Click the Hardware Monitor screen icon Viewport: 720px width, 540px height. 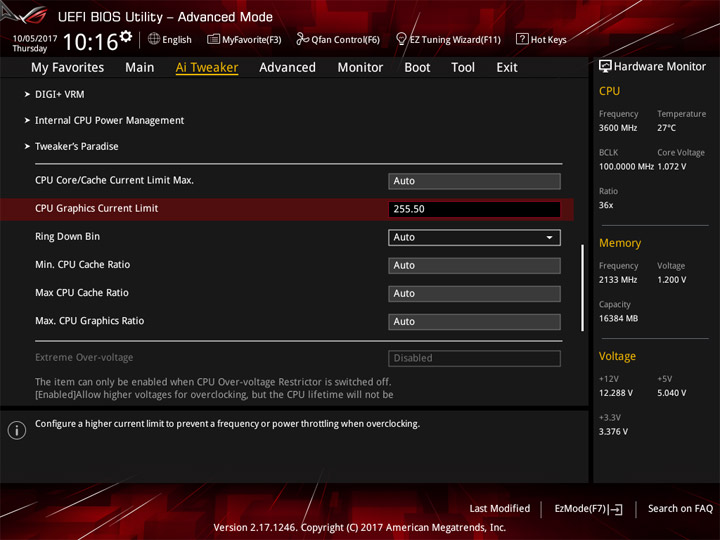click(x=605, y=66)
